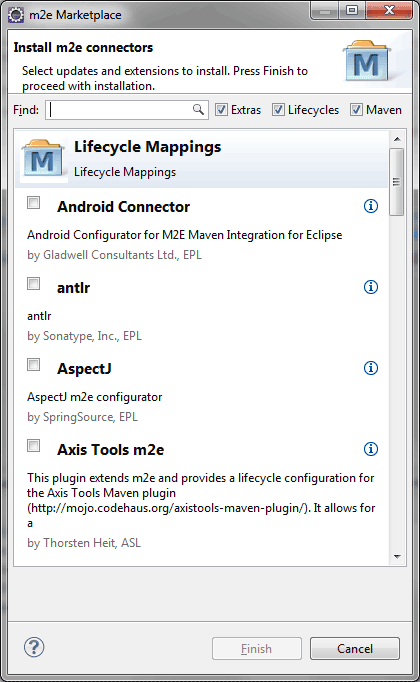Open info for antlr connector
The image size is (420, 682).
[x=370, y=287]
